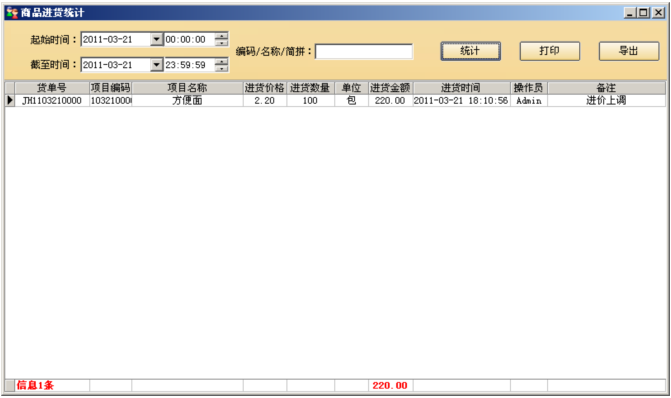Click the 进货金额 column header
This screenshot has height=398, width=671.
tap(391, 88)
